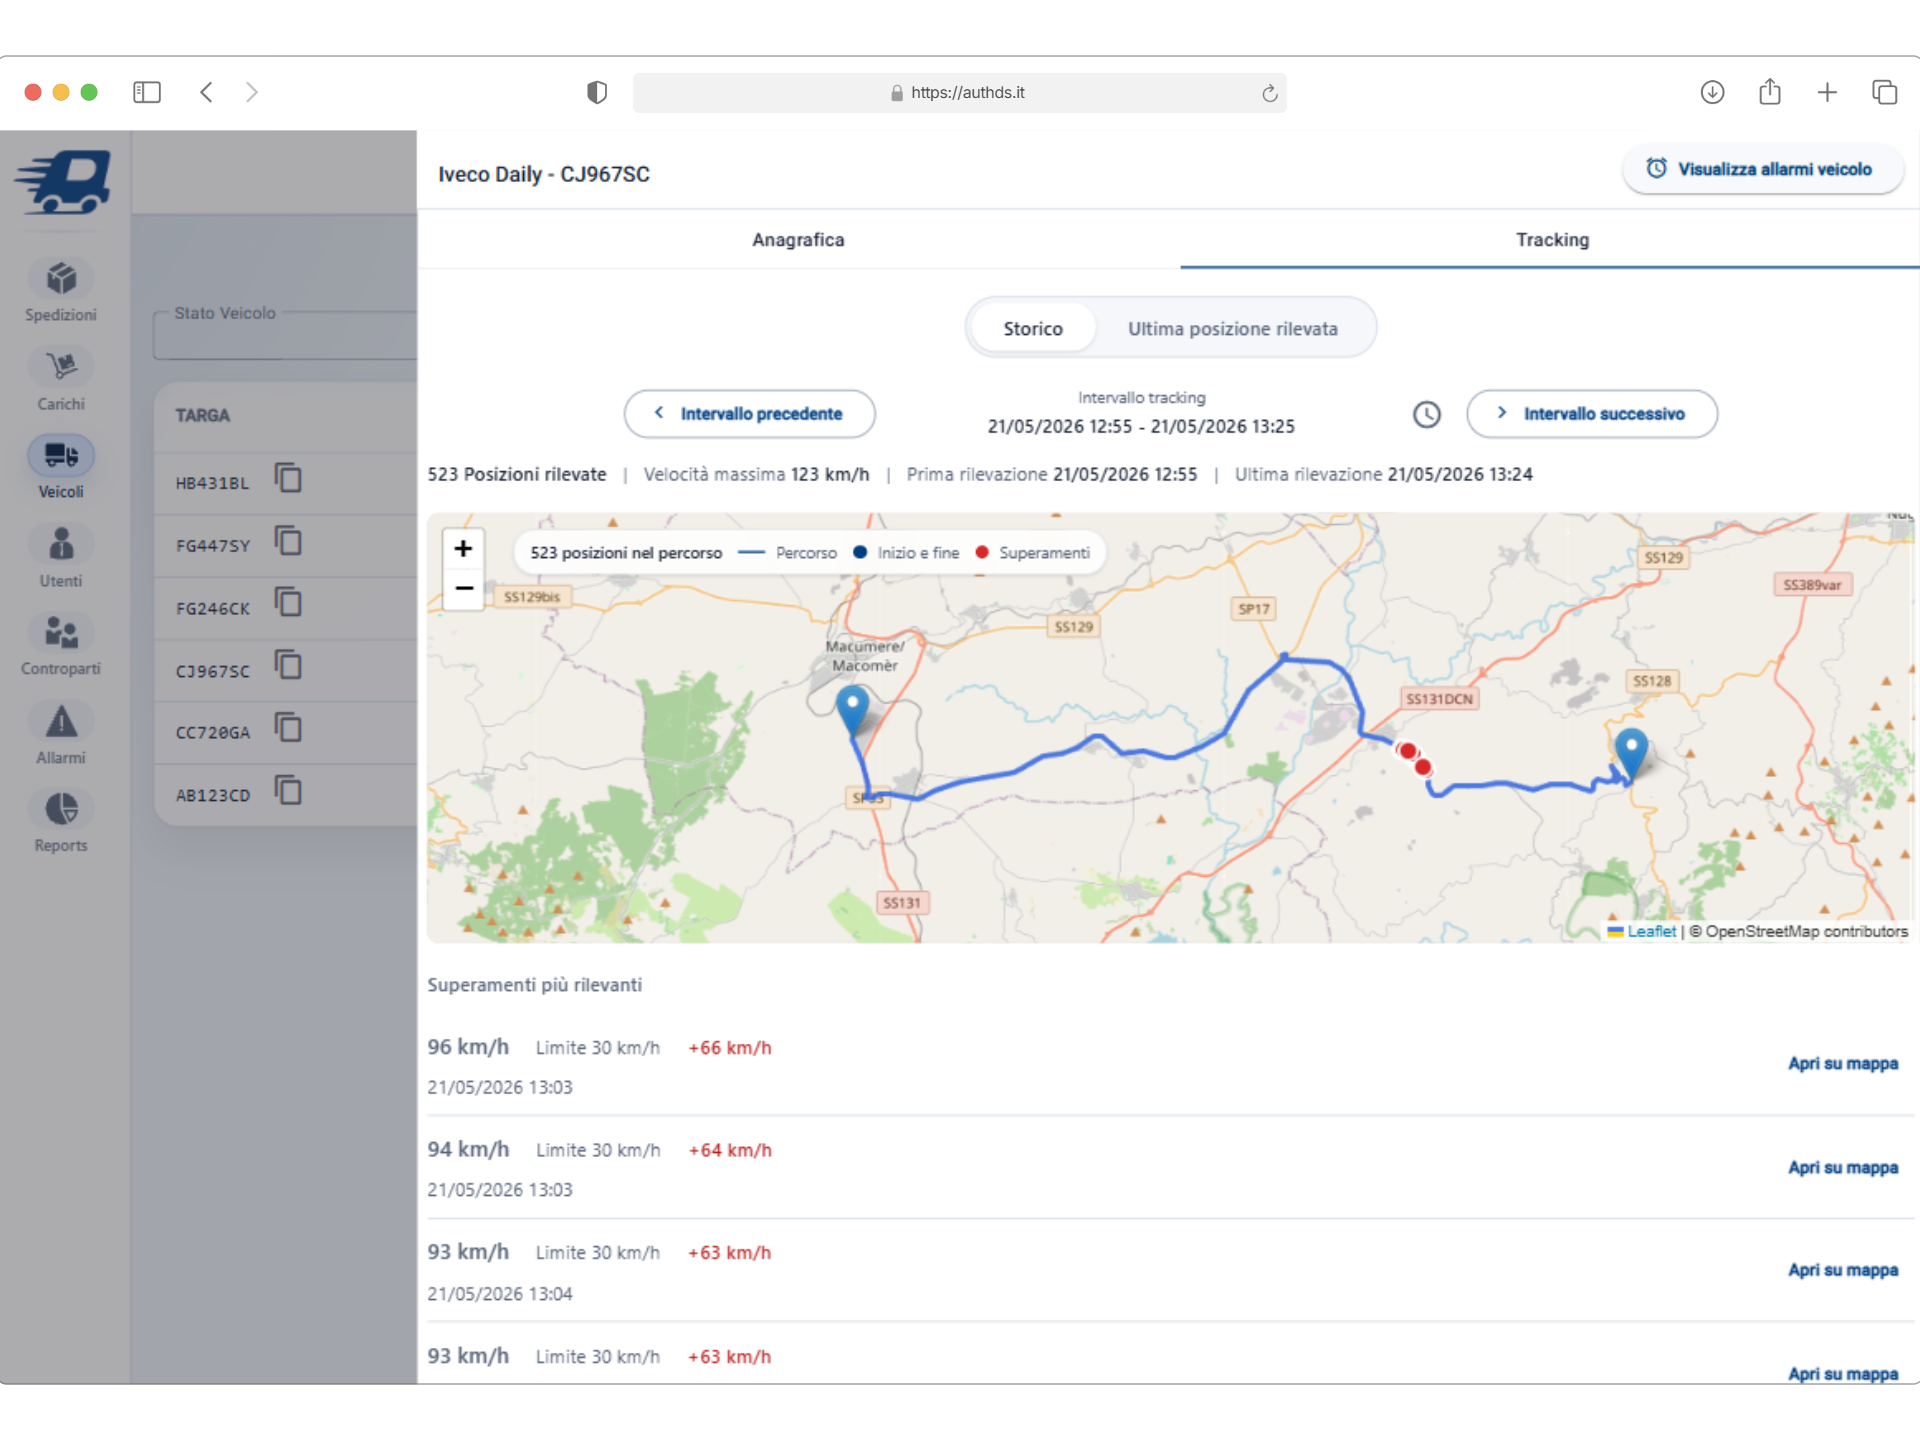Copy plate FG246CK icon
The width and height of the screenshot is (1920, 1440).
click(x=288, y=603)
